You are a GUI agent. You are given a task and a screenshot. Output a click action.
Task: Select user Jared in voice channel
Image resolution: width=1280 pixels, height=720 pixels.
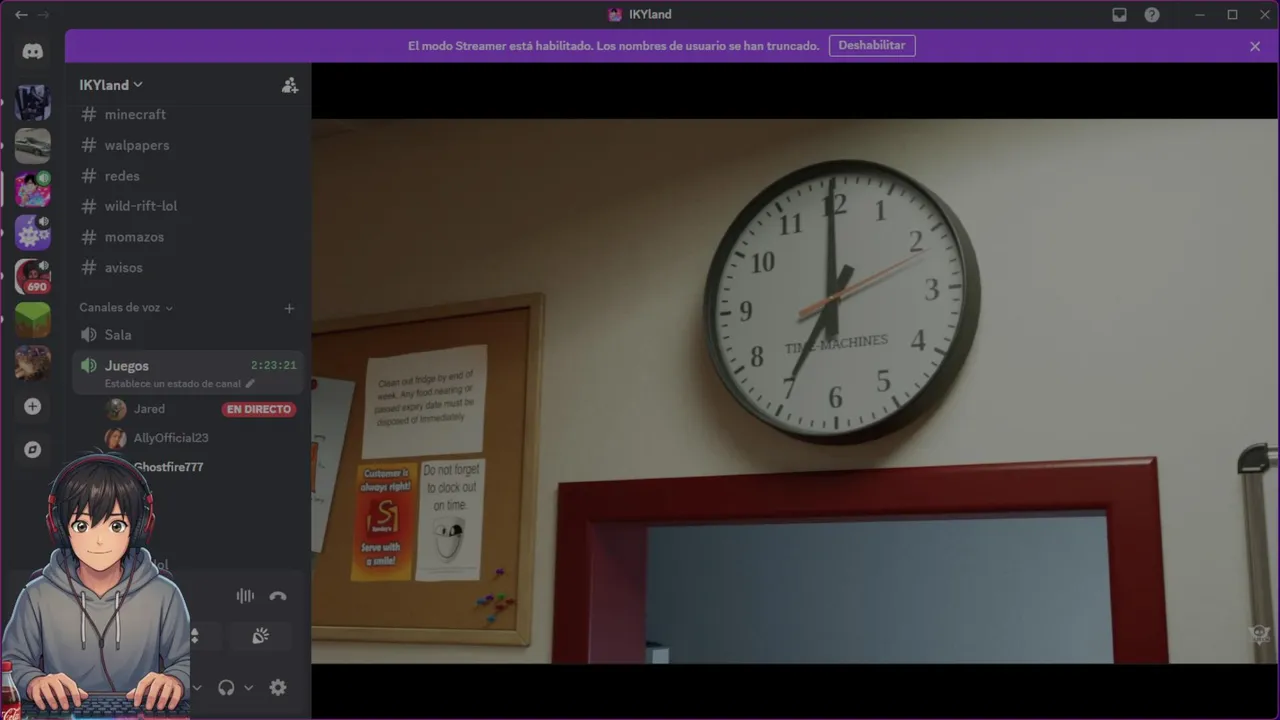tap(149, 409)
